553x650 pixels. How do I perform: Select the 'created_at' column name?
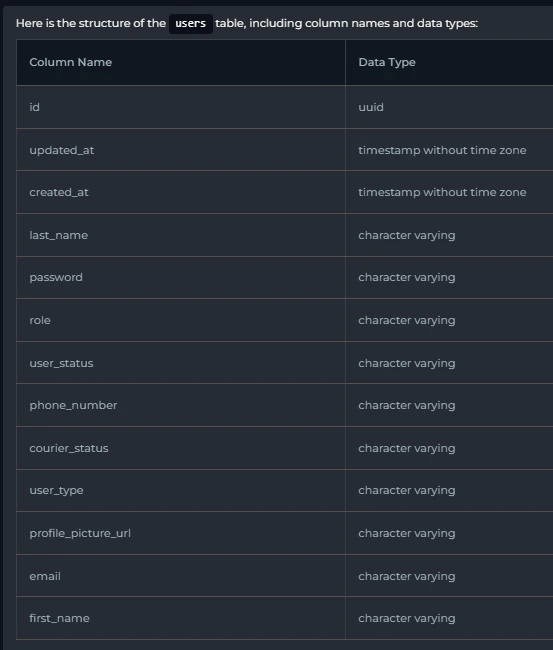(x=59, y=192)
